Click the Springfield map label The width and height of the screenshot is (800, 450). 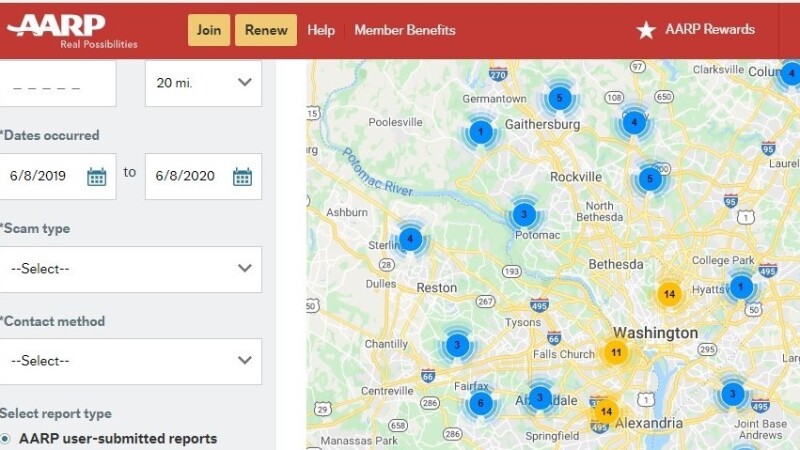[553, 436]
